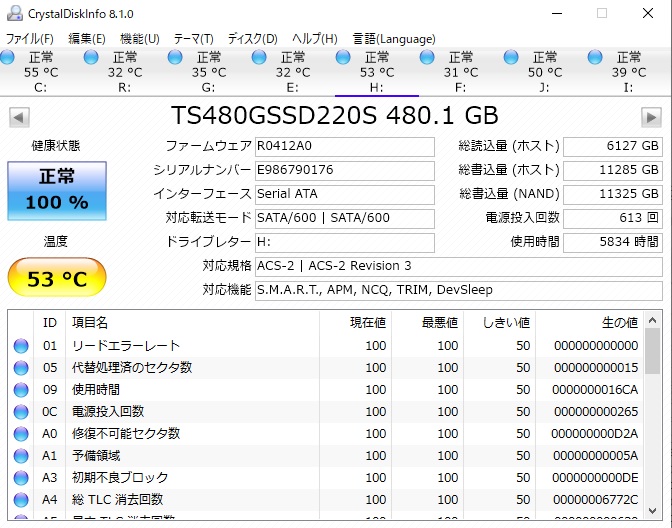Click the ドライブレター field H:

[345, 242]
